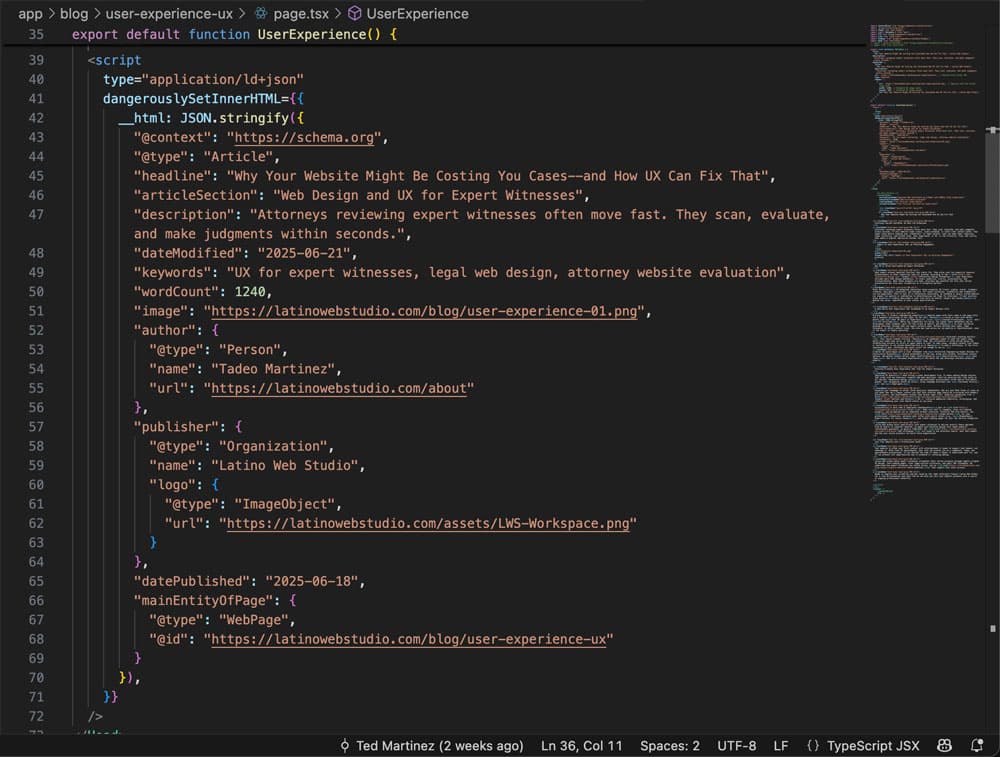Image resolution: width=1000 pixels, height=757 pixels.
Task: Click the chevron after 'page.tsx' breadcrumb
Action: (x=339, y=13)
